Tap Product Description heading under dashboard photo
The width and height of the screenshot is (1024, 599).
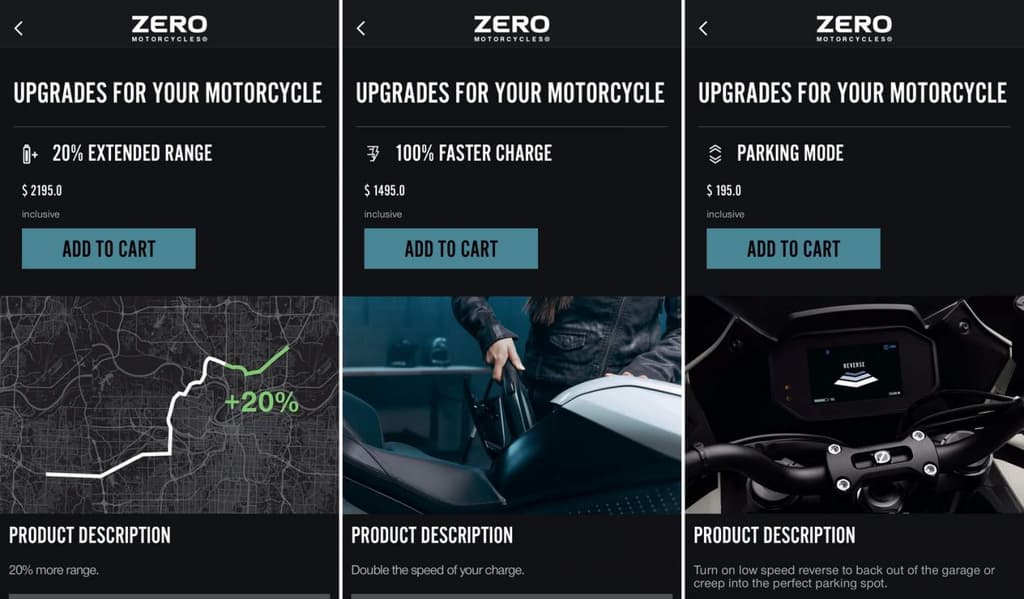point(774,535)
